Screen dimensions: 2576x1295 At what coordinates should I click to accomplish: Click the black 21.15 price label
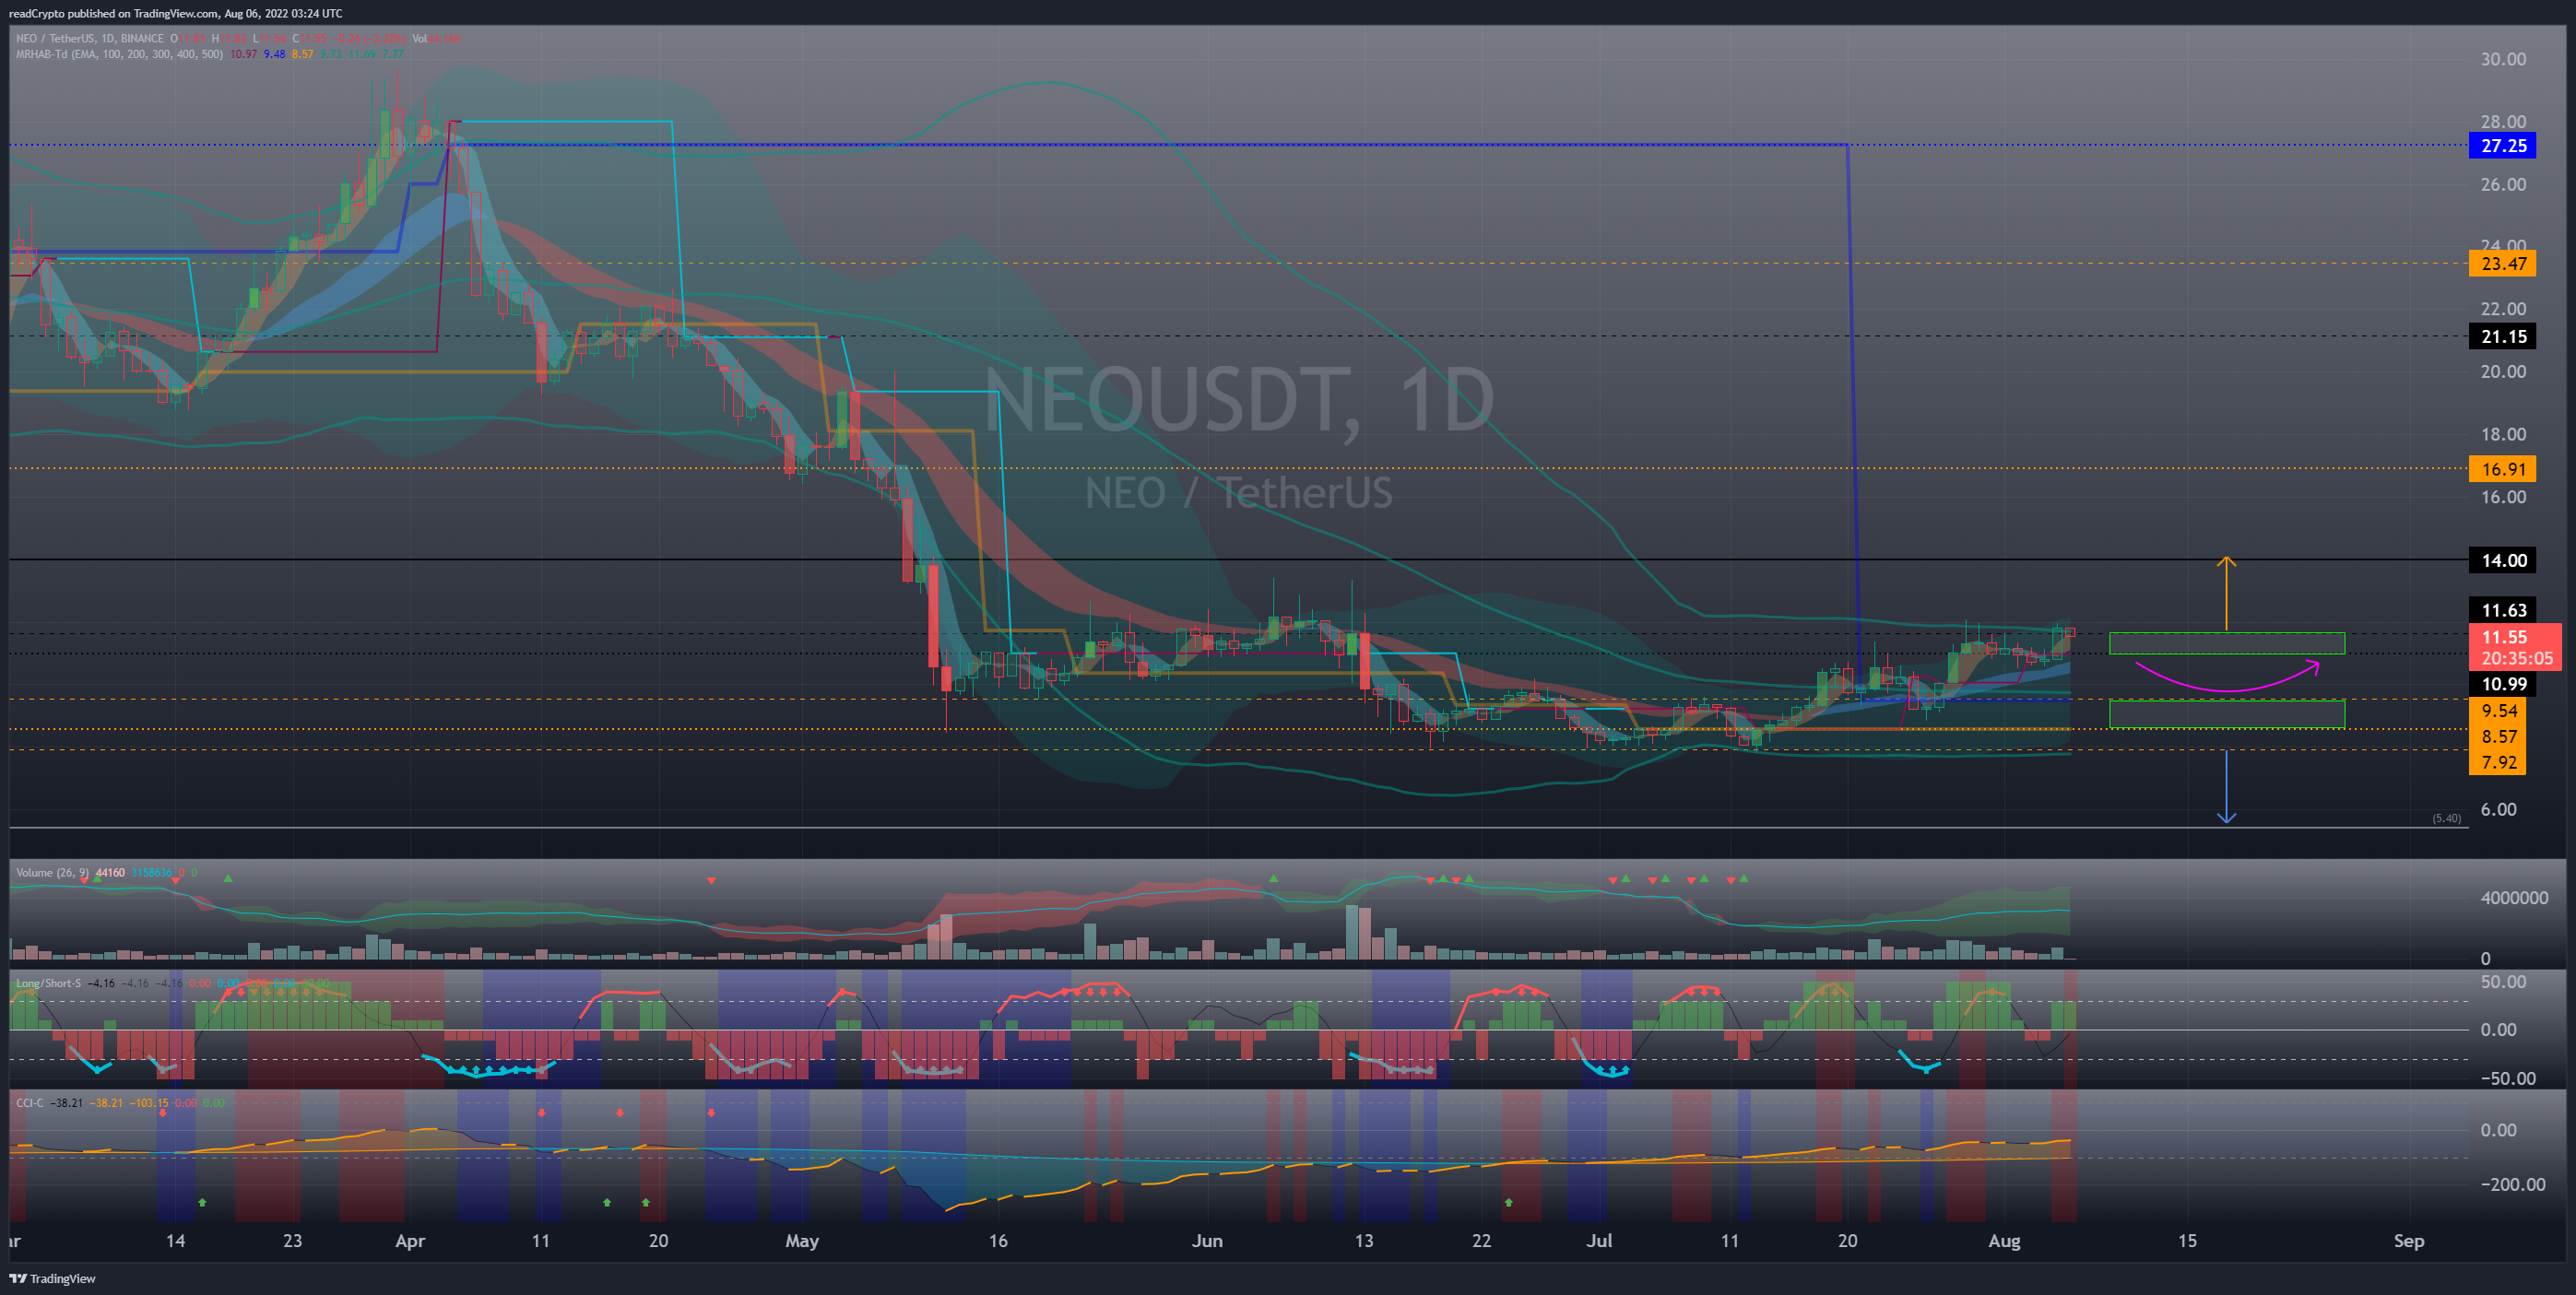[x=2503, y=337]
